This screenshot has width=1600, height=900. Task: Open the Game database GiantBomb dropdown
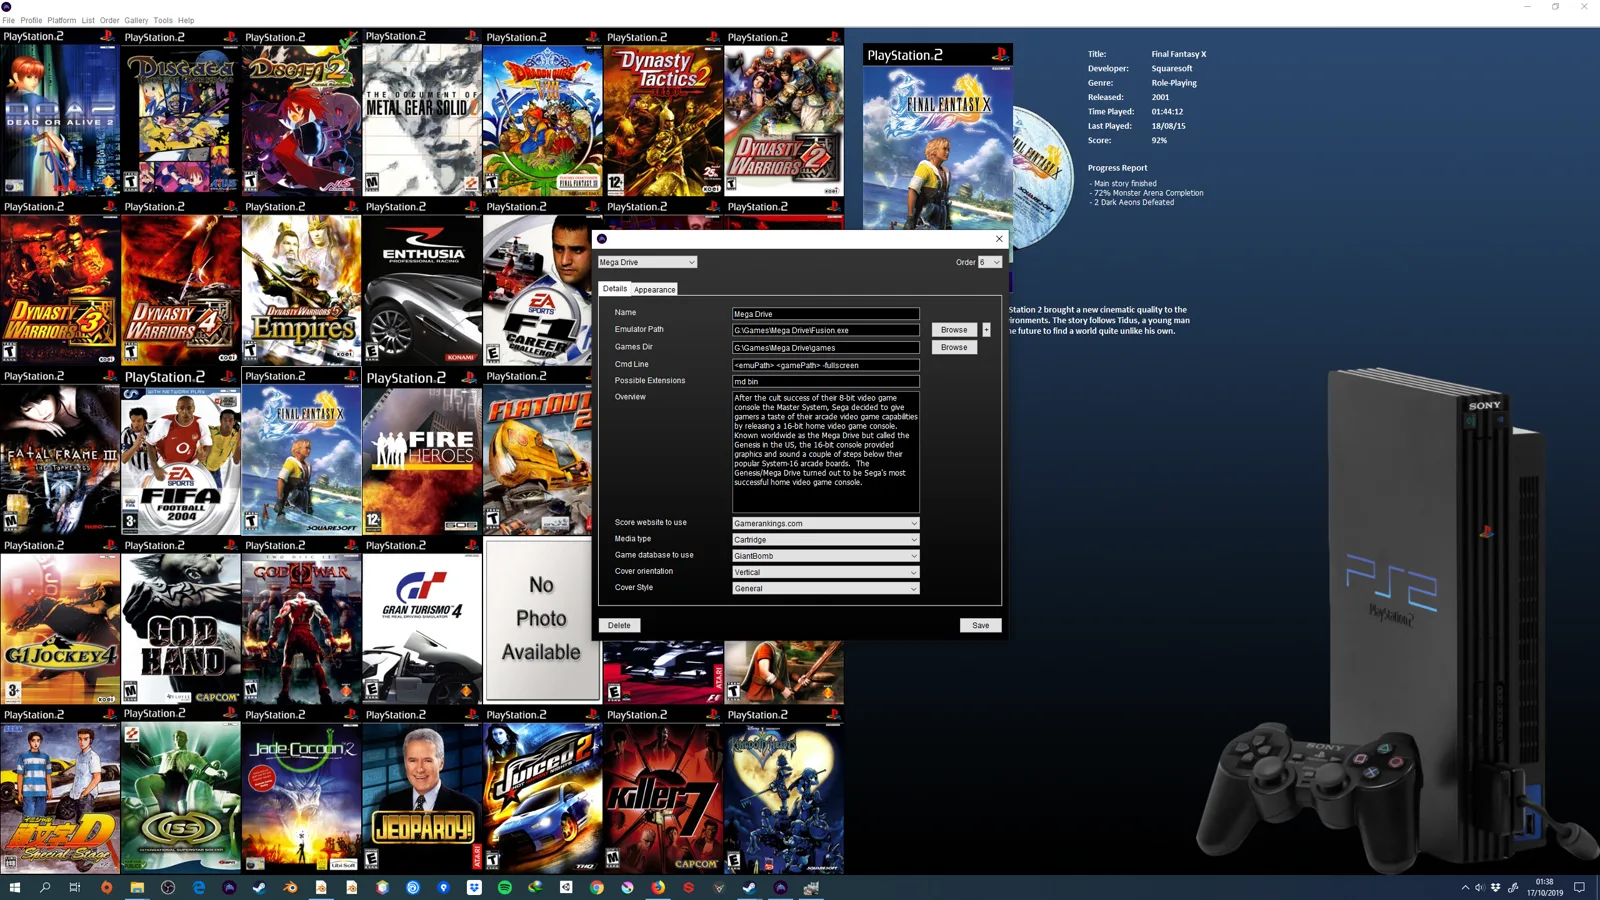pyautogui.click(x=826, y=555)
